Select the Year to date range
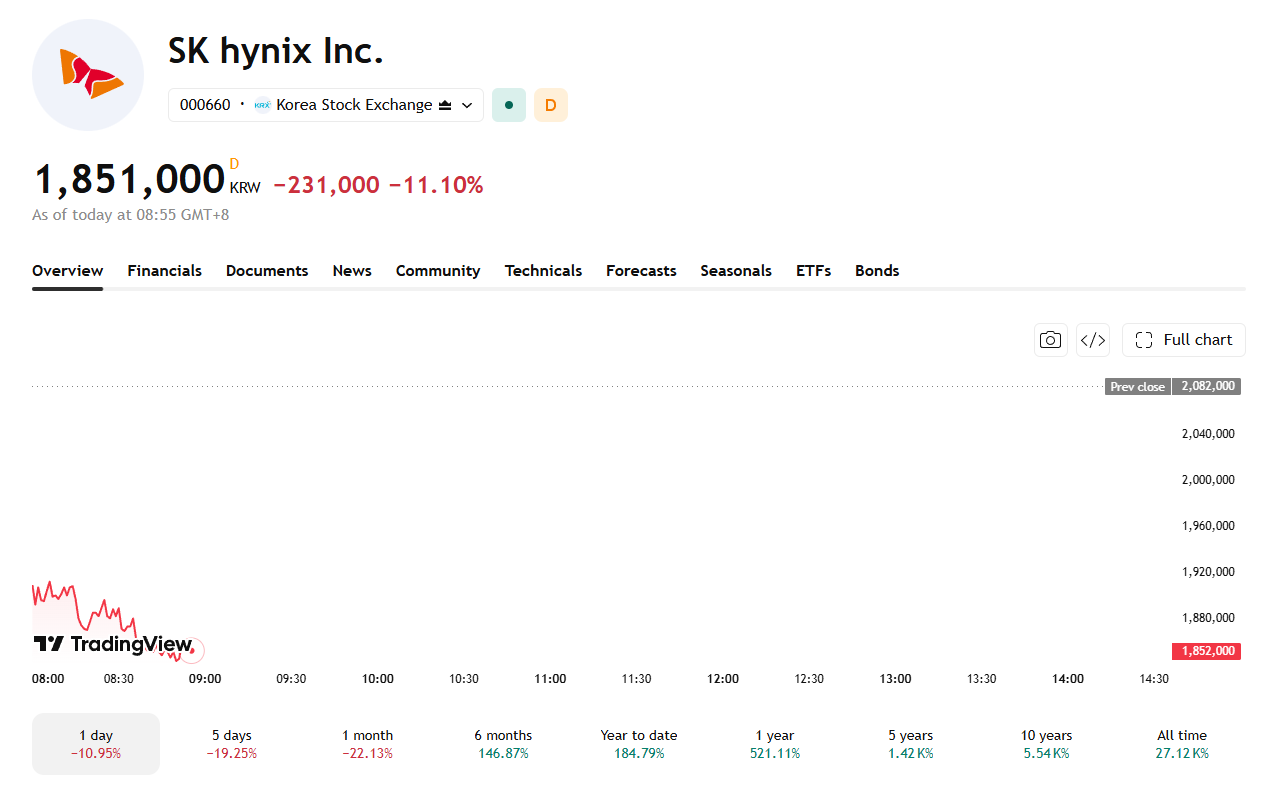 [639, 744]
